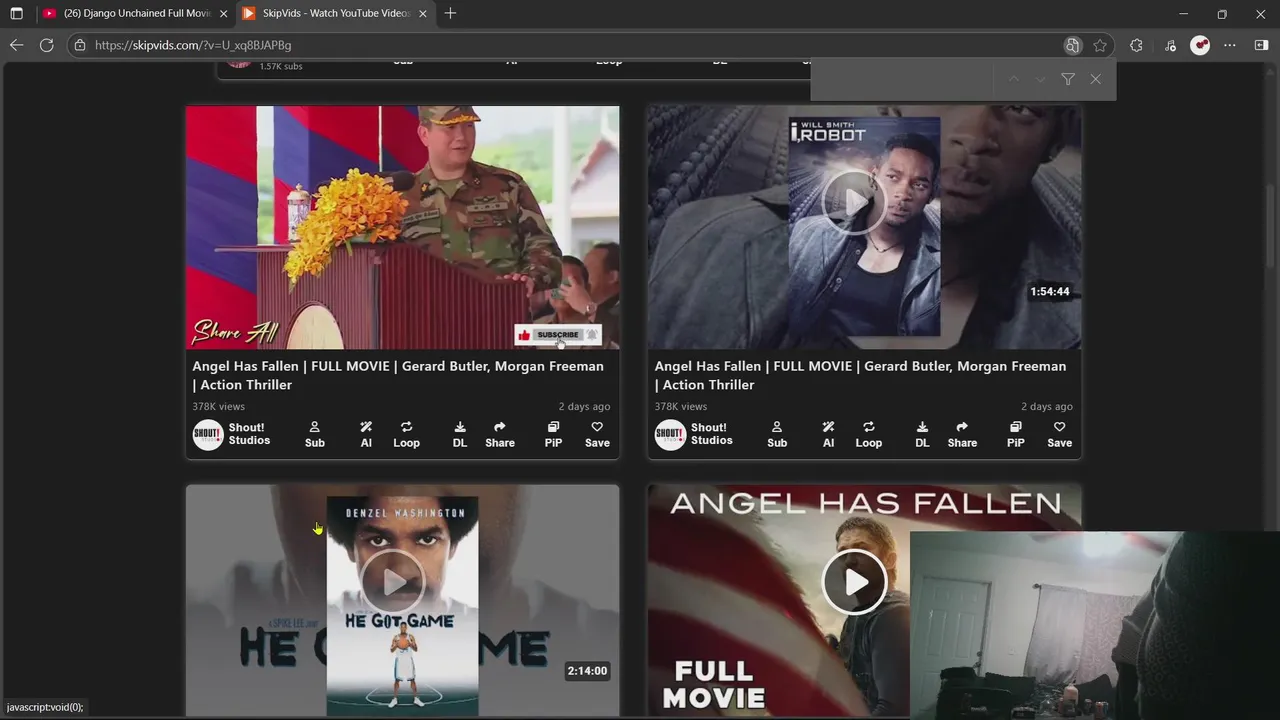The height and width of the screenshot is (720, 1280).
Task: View site information lock icon
Action: [80, 45]
